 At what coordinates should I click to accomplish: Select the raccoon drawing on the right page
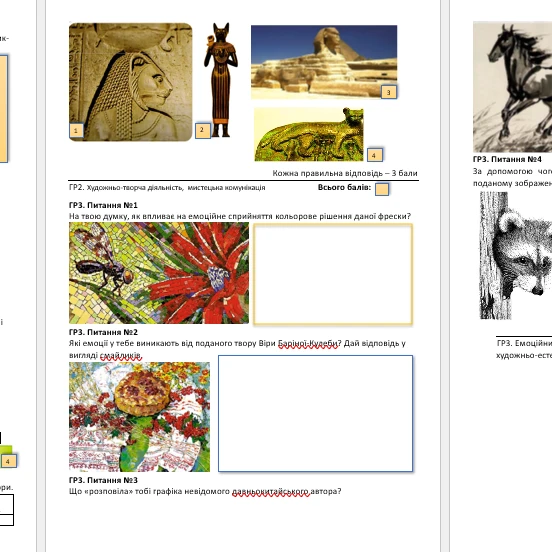click(516, 256)
